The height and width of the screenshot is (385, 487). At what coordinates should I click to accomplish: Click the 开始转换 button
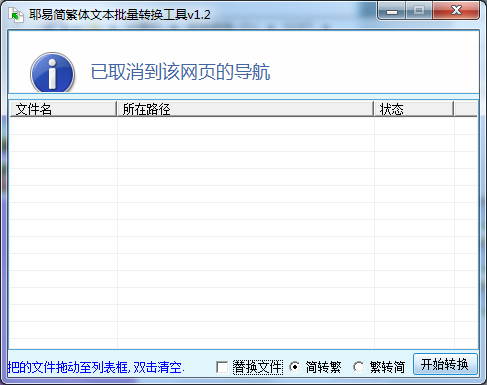pos(445,364)
